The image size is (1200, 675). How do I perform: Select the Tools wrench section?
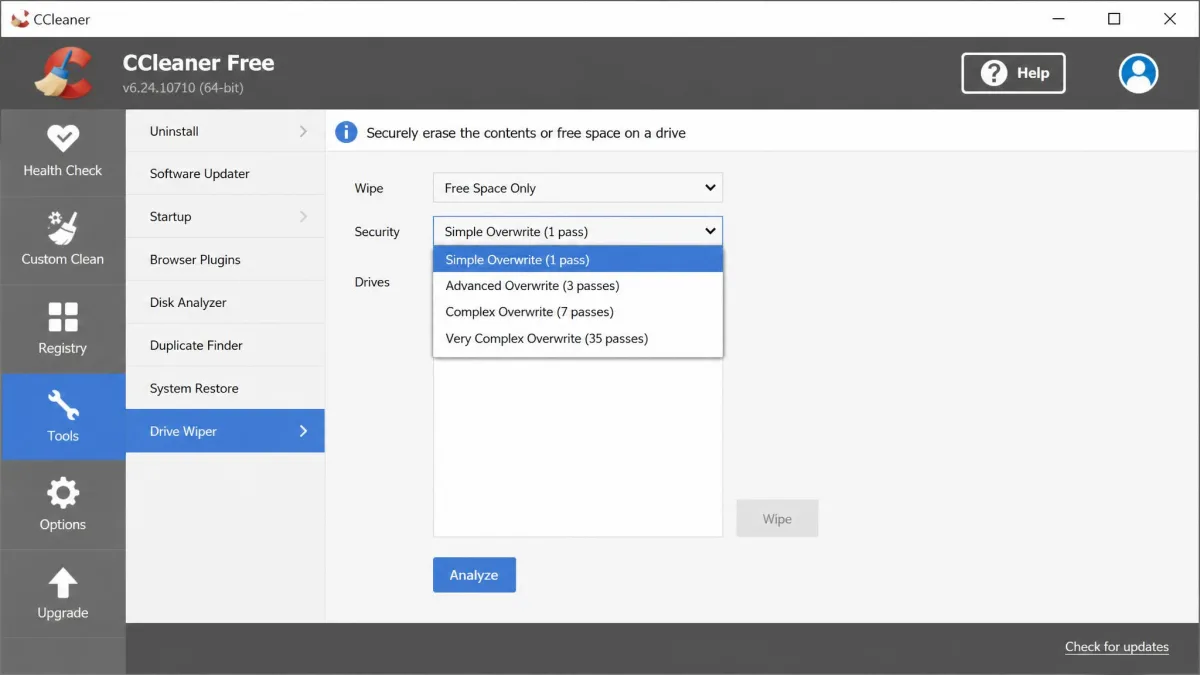coord(62,416)
